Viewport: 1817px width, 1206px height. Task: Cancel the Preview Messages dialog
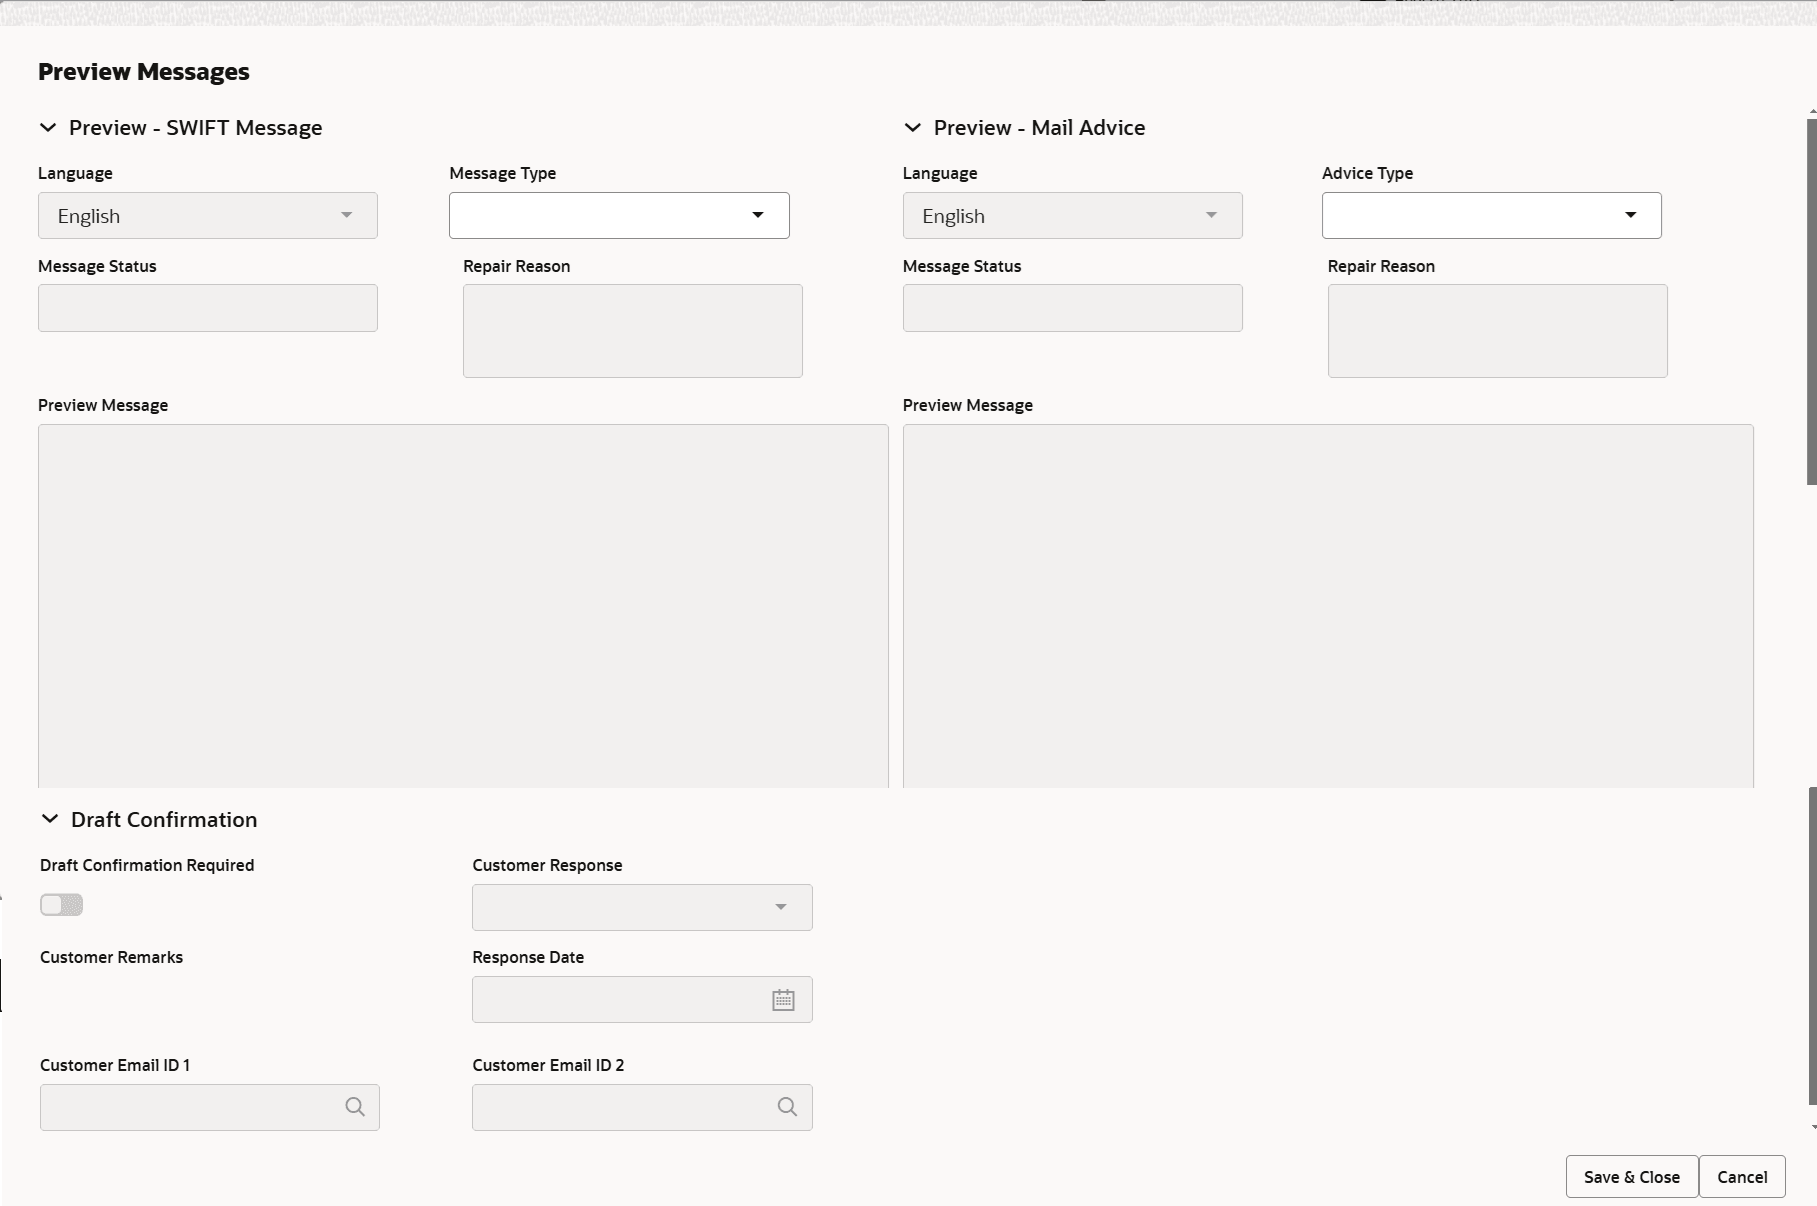click(x=1742, y=1177)
